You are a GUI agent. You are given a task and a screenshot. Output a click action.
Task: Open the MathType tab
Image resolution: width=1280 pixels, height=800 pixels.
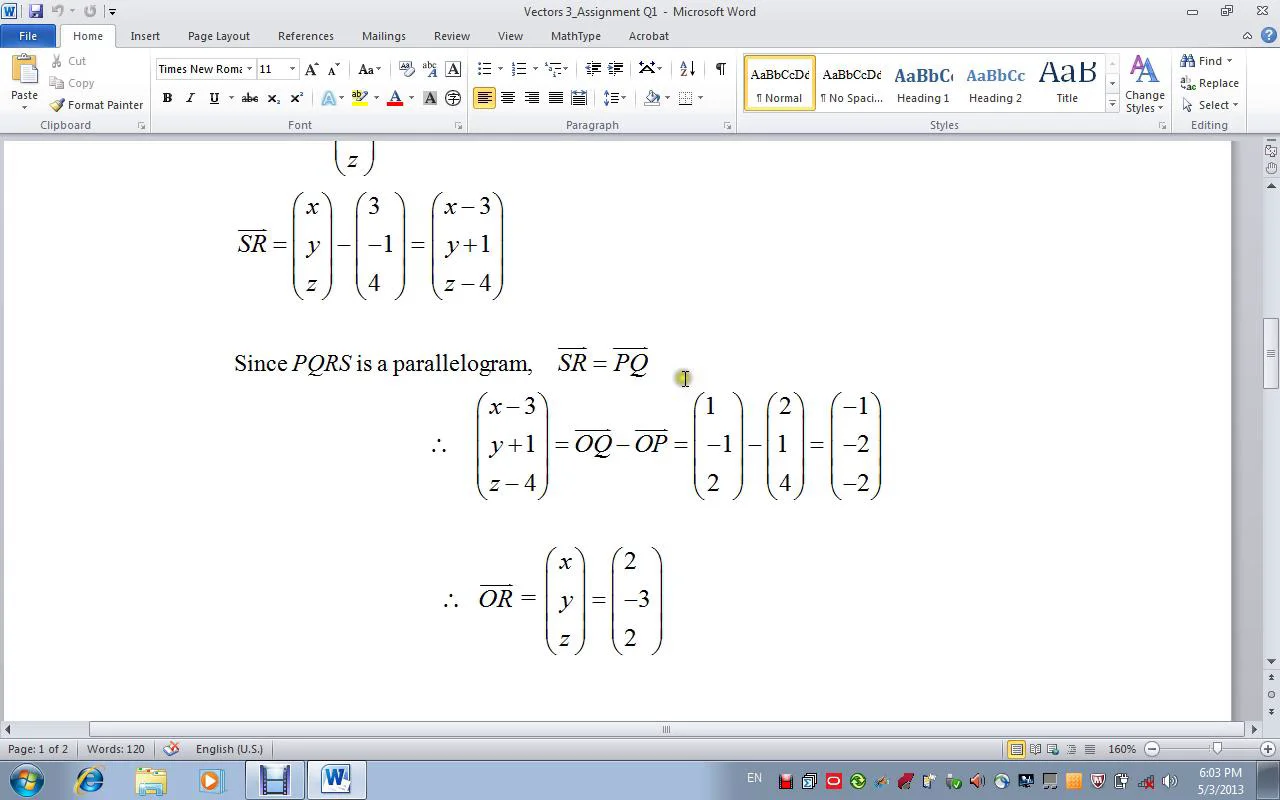point(576,36)
